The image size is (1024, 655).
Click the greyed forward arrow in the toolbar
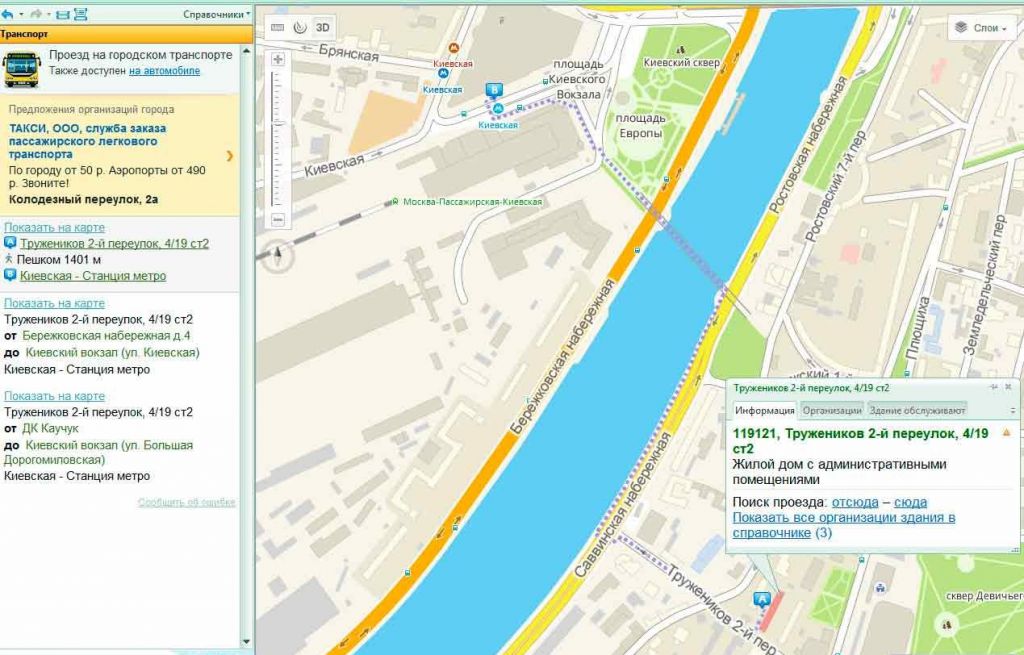click(36, 14)
